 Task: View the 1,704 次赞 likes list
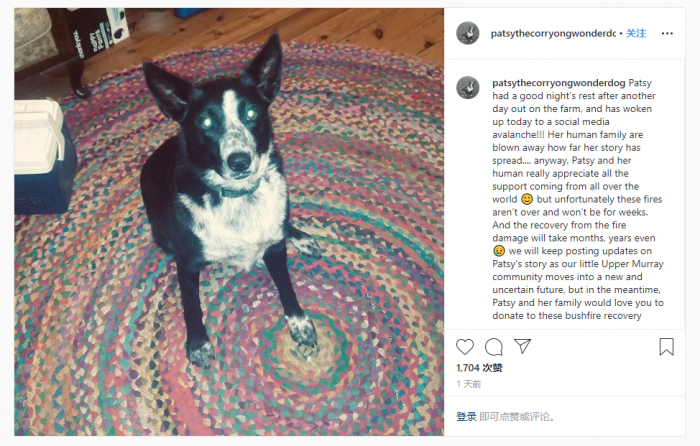[479, 368]
